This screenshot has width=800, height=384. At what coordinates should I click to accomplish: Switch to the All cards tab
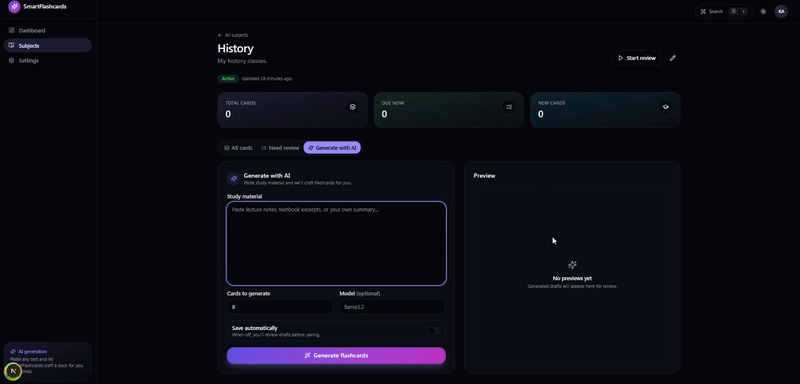pyautogui.click(x=238, y=148)
